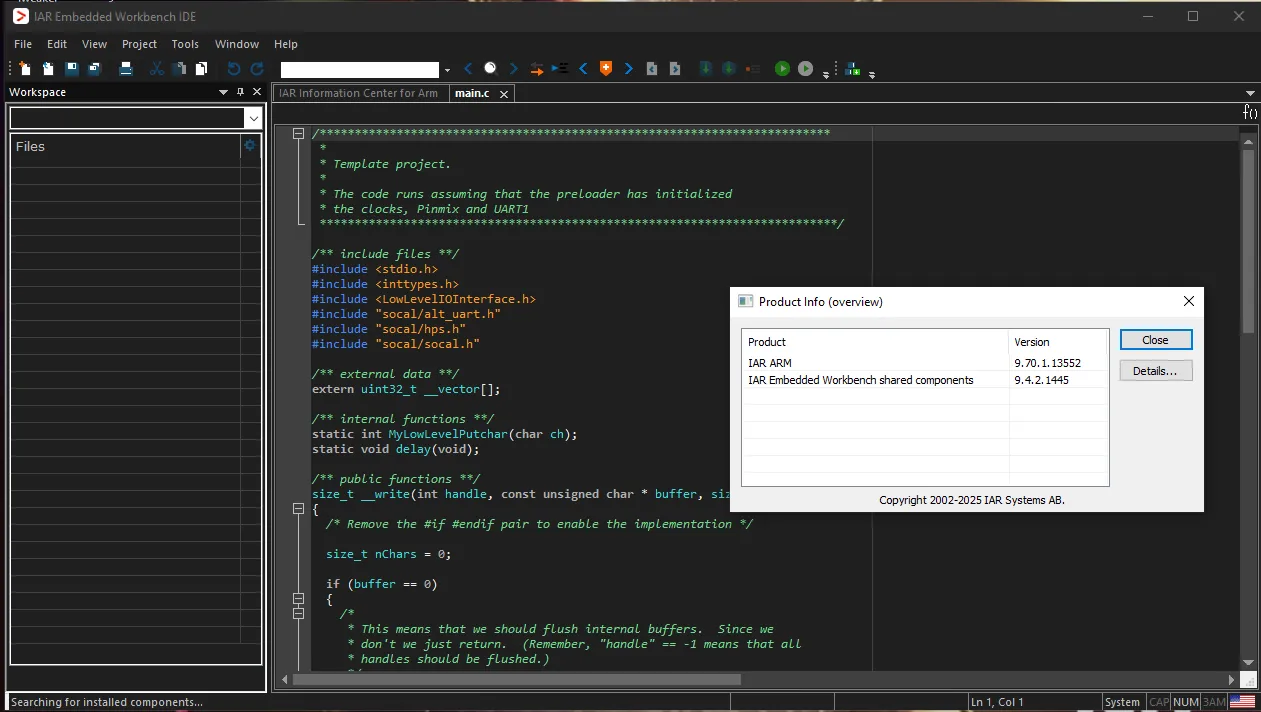
Task: Open the last toolbar overflow options arrow
Action: pyautogui.click(x=872, y=73)
